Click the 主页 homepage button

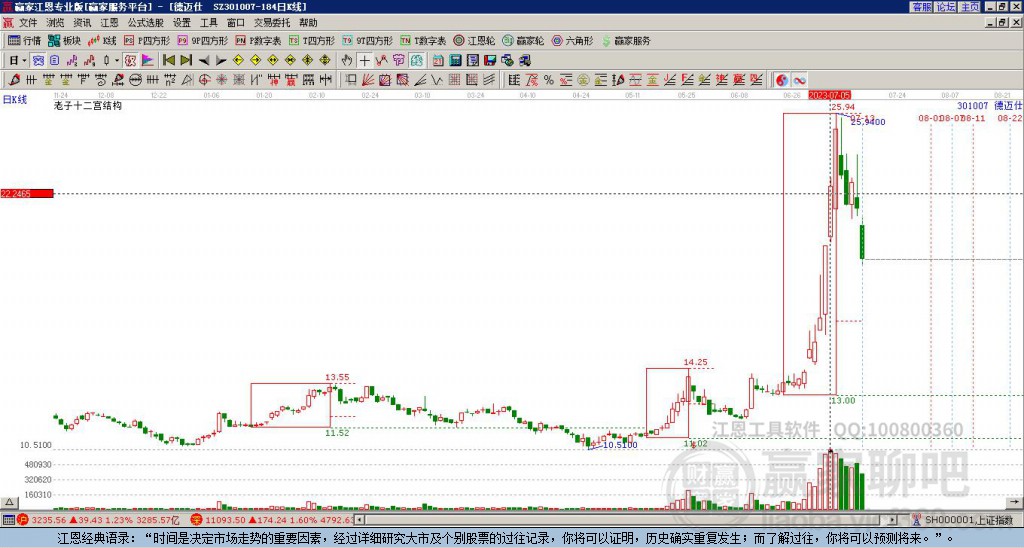pyautogui.click(x=970, y=7)
